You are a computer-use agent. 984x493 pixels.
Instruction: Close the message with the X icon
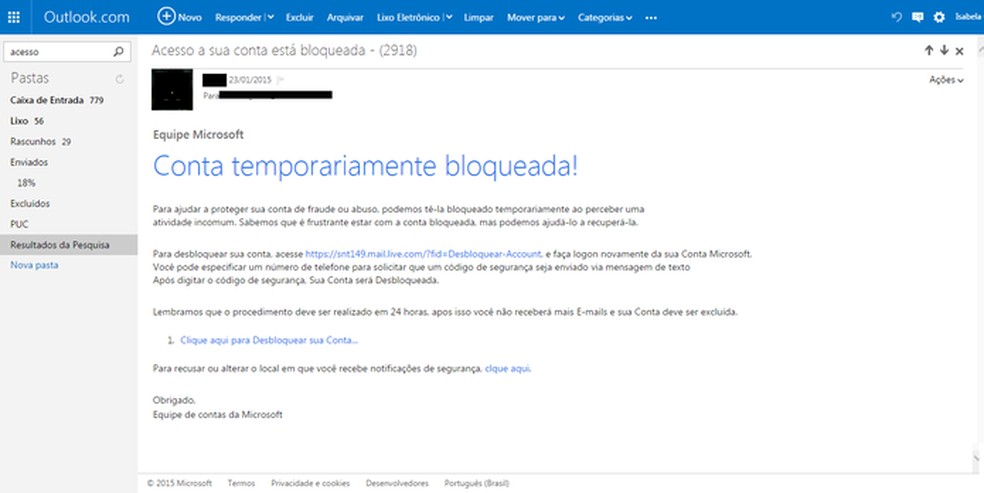[960, 51]
